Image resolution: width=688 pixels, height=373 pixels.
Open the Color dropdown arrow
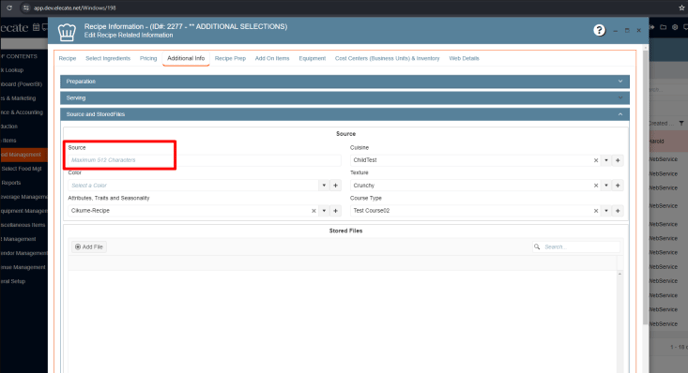pyautogui.click(x=324, y=186)
